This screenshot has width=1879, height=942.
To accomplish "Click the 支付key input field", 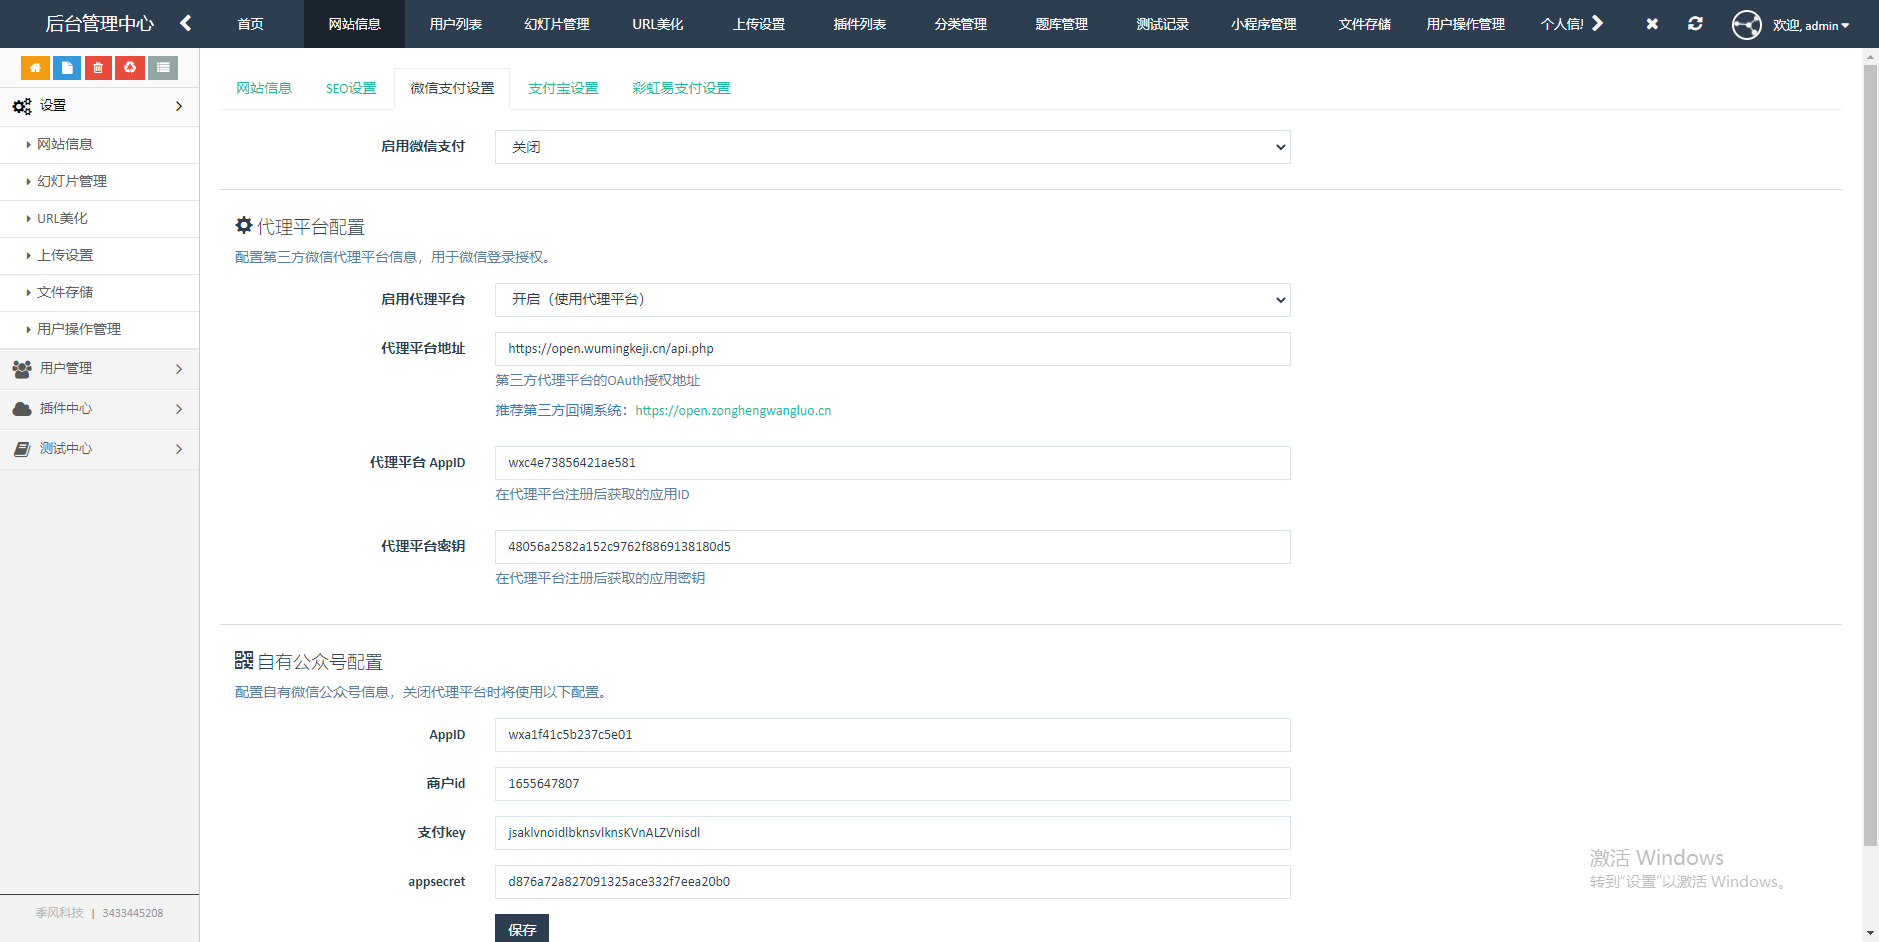I will click(x=893, y=833).
